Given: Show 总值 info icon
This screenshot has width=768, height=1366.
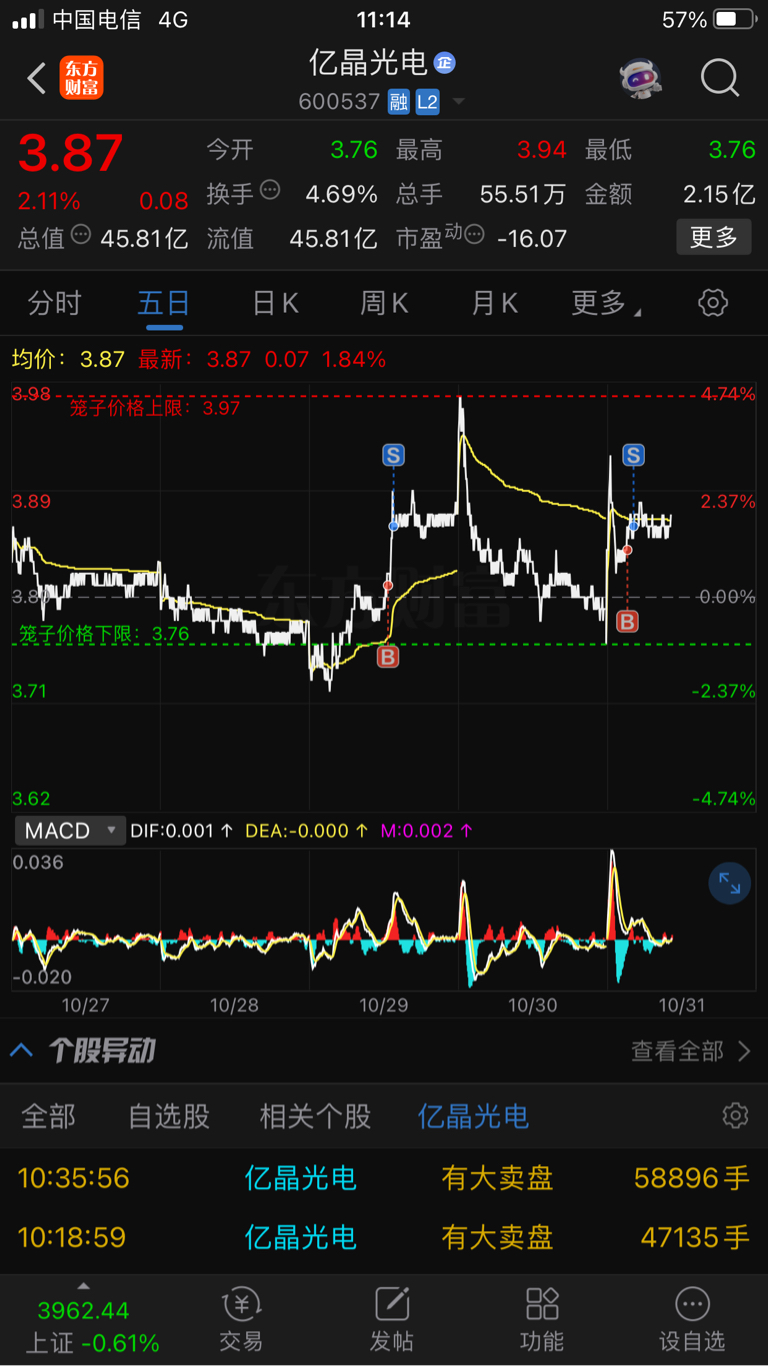Looking at the screenshot, I should (81, 235).
